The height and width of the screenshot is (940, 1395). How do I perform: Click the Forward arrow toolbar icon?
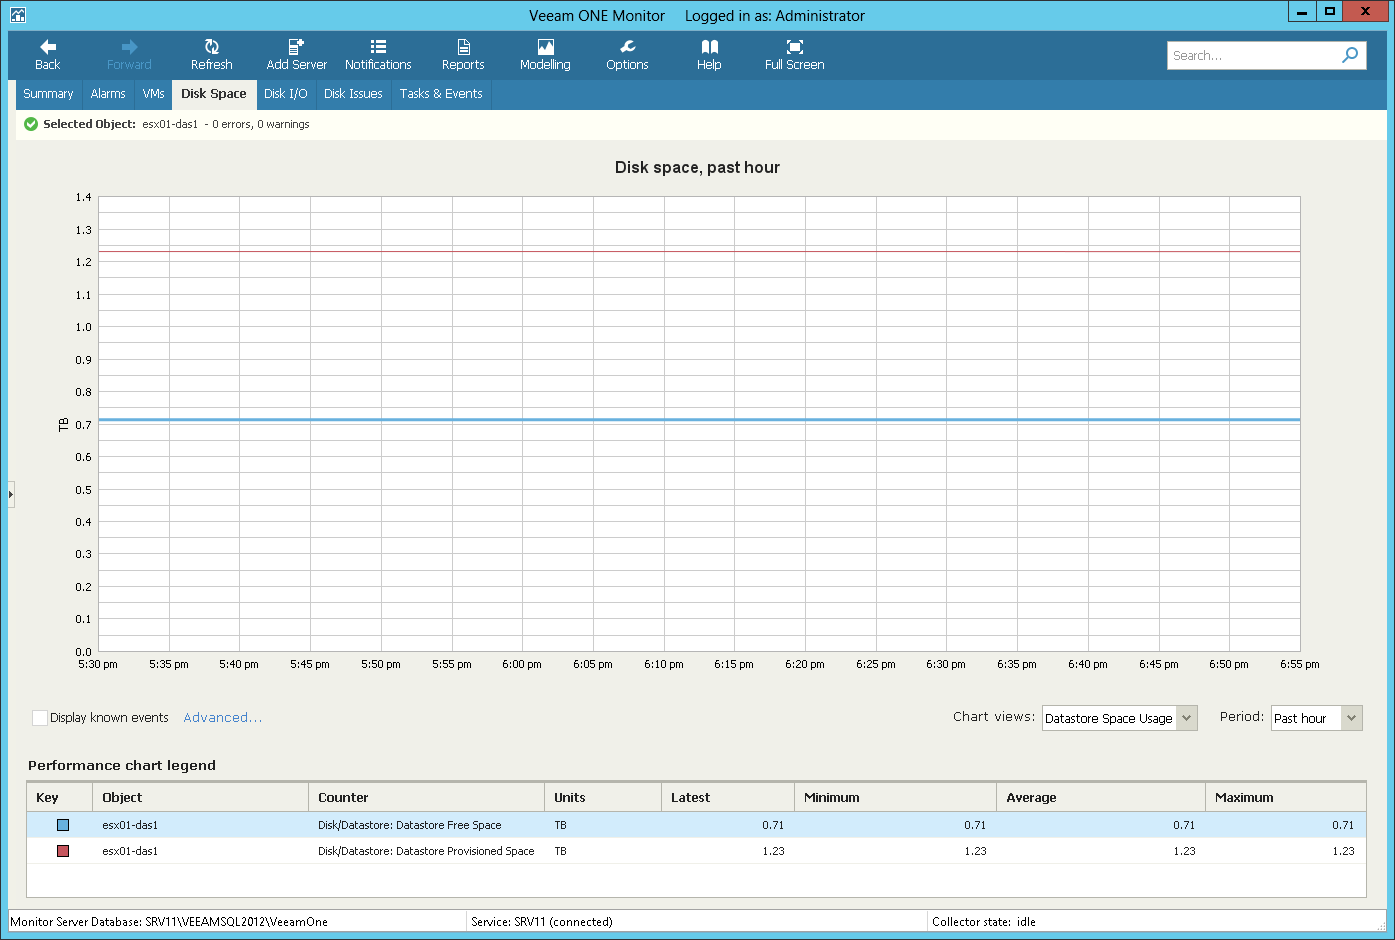[x=129, y=47]
